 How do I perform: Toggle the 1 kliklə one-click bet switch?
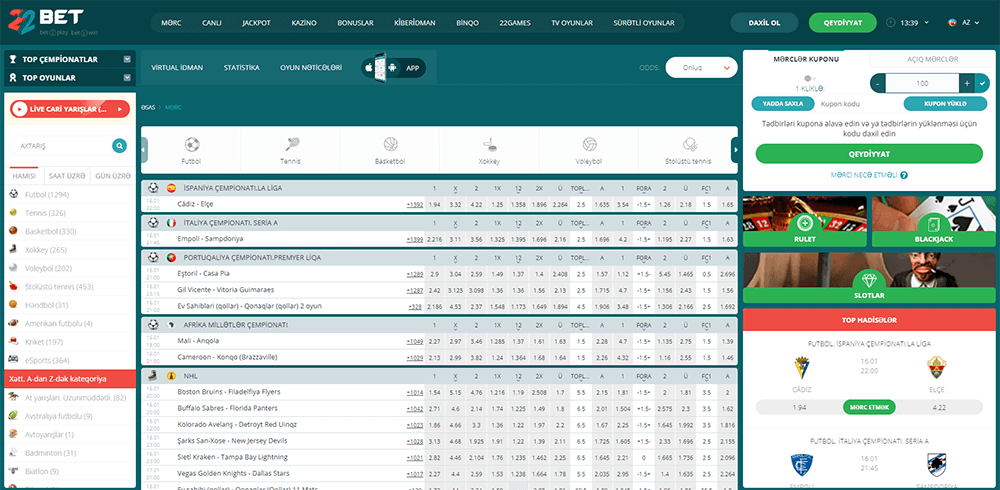(810, 78)
